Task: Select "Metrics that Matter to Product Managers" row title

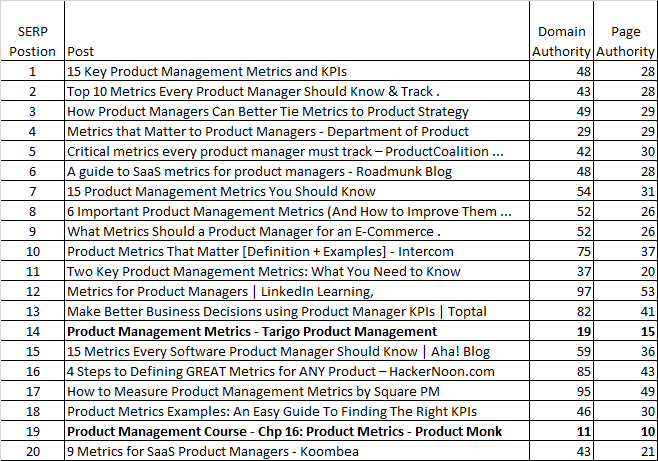Action: pos(267,131)
